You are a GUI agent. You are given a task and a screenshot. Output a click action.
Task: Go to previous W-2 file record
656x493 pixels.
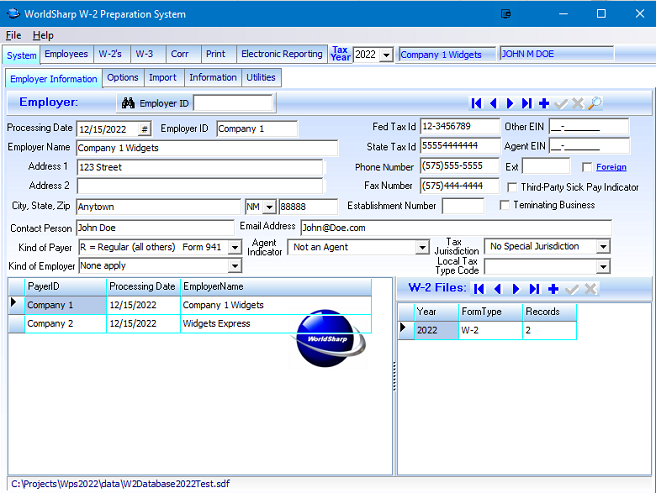pos(497,289)
